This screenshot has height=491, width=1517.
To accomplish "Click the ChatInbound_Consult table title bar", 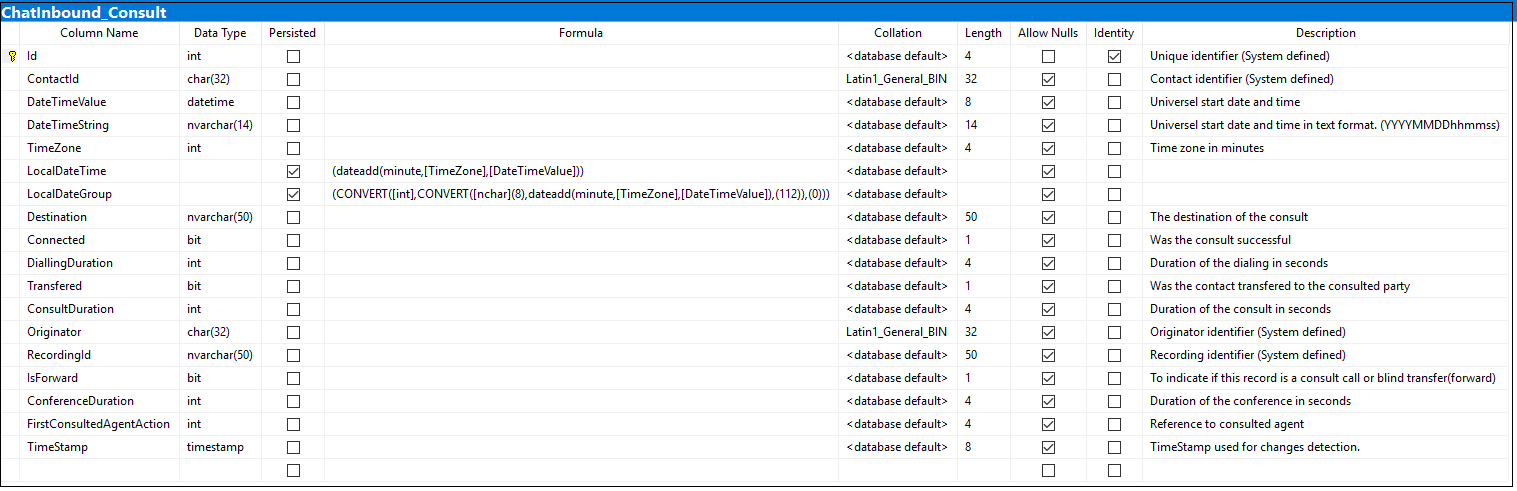I will point(758,12).
